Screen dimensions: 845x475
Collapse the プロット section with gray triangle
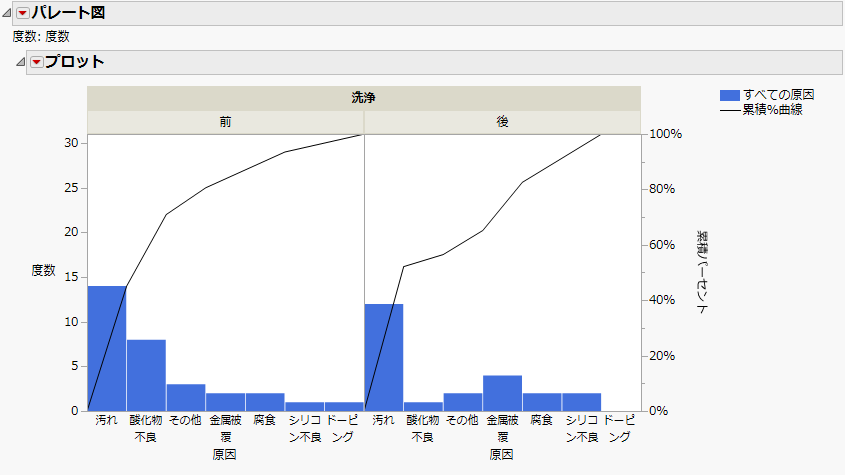[20, 62]
